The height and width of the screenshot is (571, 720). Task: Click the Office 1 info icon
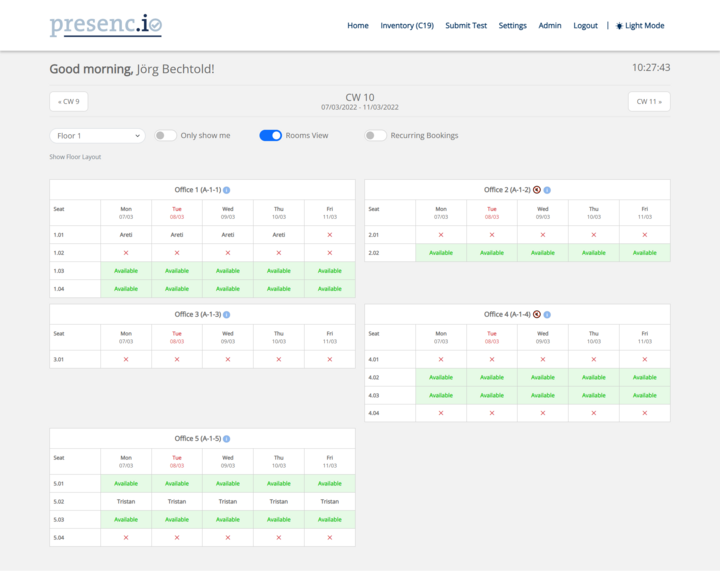[x=226, y=190]
